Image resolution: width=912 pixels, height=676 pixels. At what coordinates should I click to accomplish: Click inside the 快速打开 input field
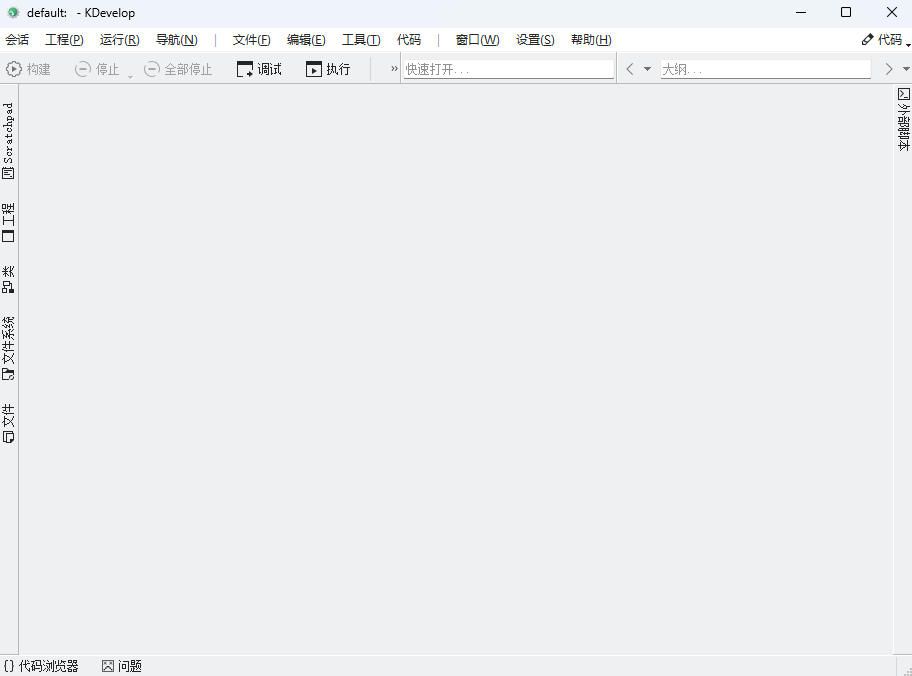click(x=508, y=68)
